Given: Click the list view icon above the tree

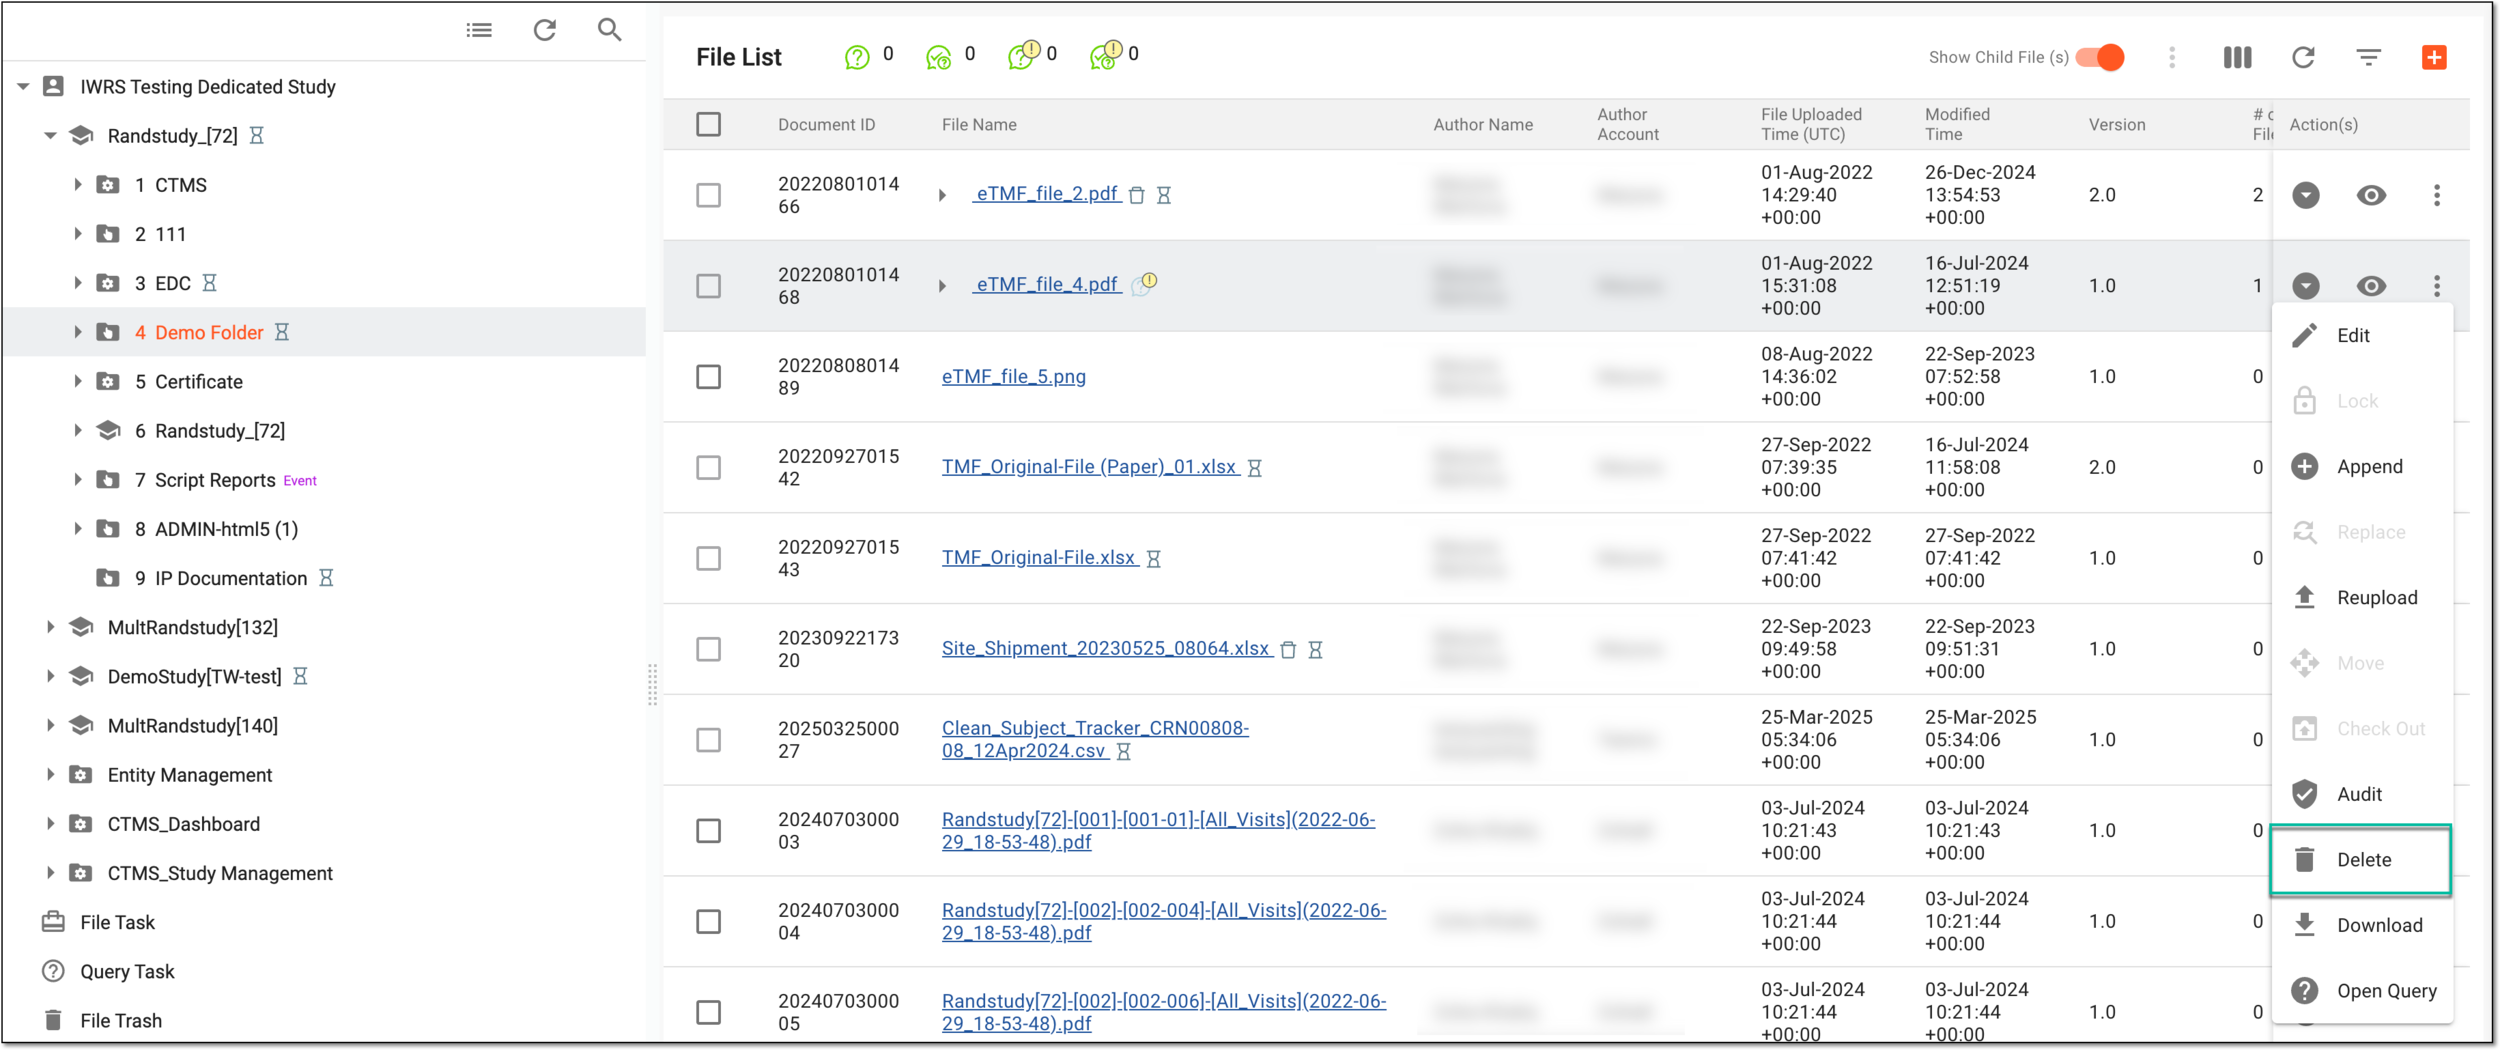Looking at the screenshot, I should coord(479,30).
